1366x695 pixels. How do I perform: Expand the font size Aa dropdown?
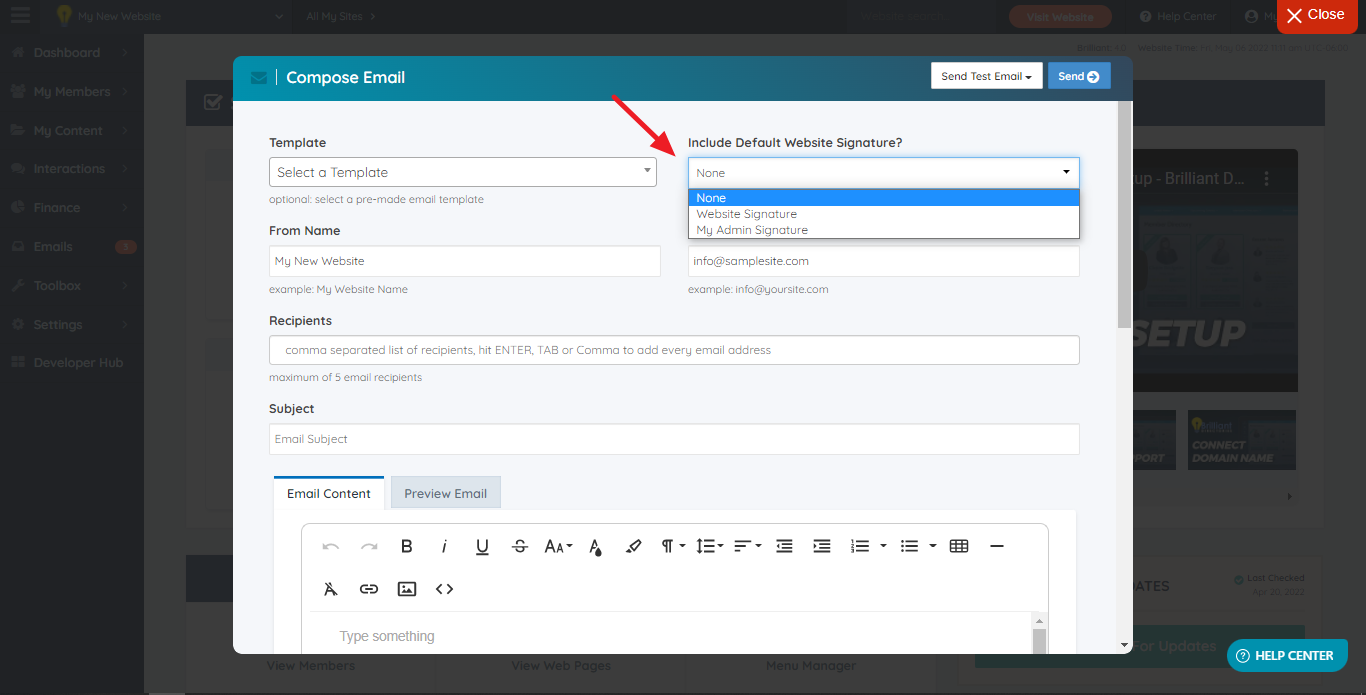click(558, 546)
